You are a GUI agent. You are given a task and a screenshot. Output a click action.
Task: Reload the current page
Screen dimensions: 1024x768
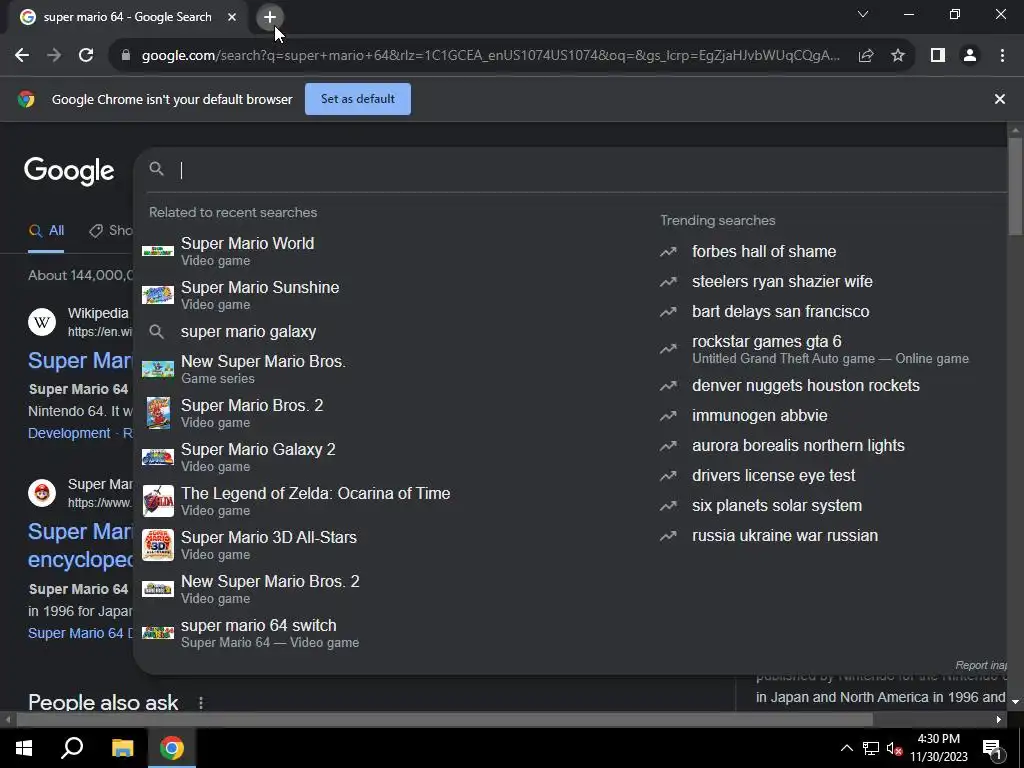[x=86, y=56]
